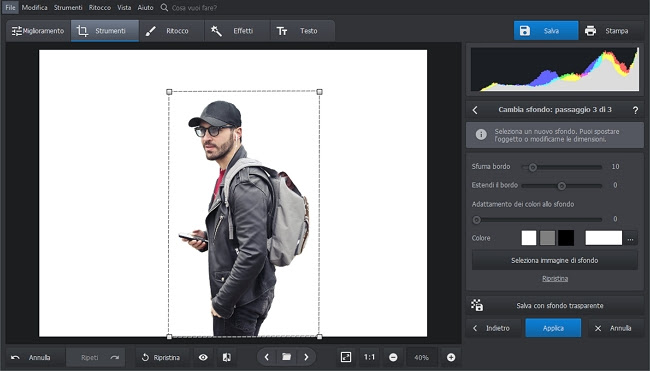650x371 pixels.
Task: Choose the white color swatch
Action: pyautogui.click(x=529, y=238)
